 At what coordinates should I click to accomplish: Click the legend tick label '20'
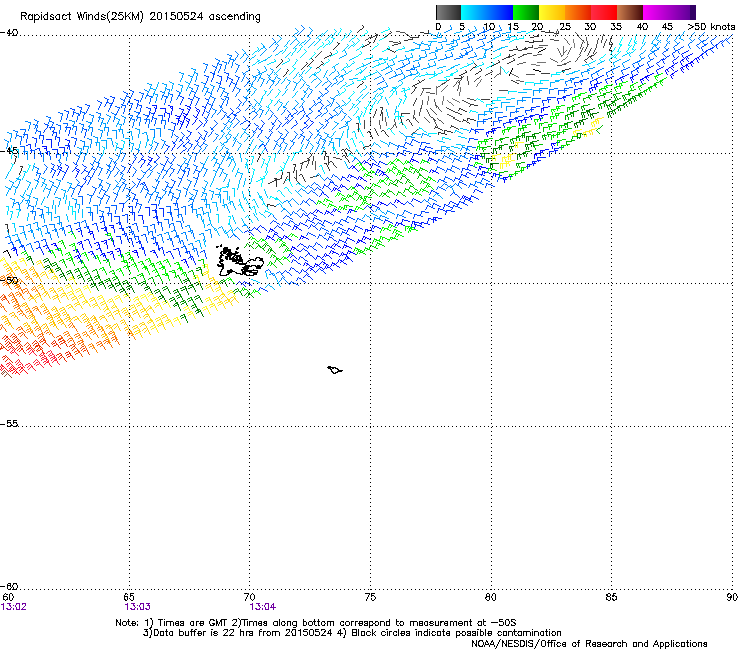pos(537,27)
